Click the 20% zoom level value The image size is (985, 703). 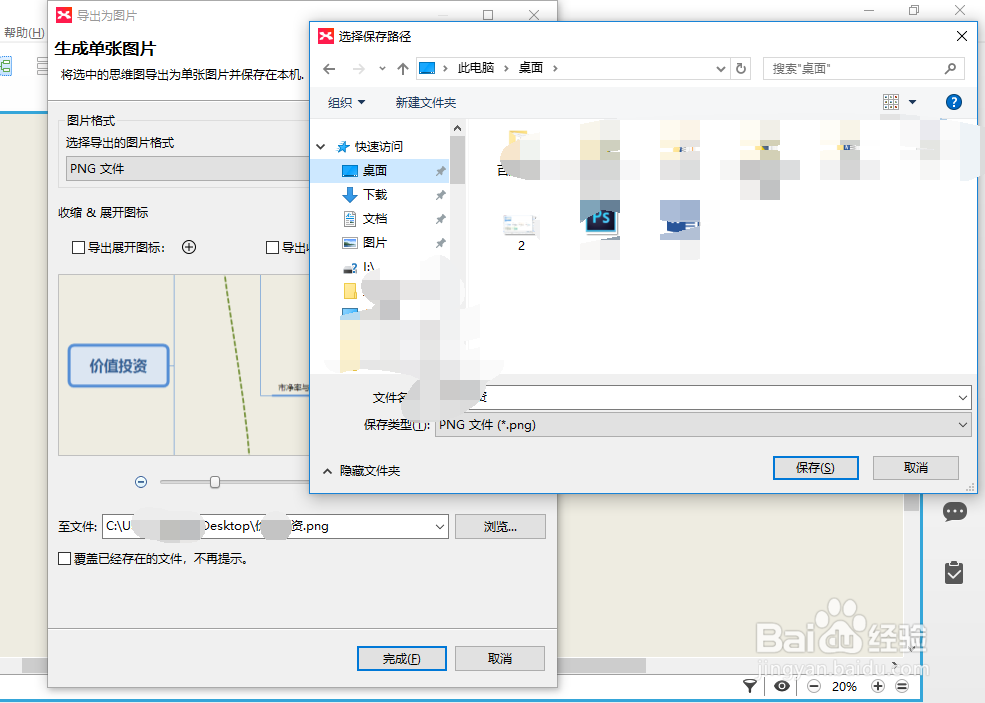(844, 687)
